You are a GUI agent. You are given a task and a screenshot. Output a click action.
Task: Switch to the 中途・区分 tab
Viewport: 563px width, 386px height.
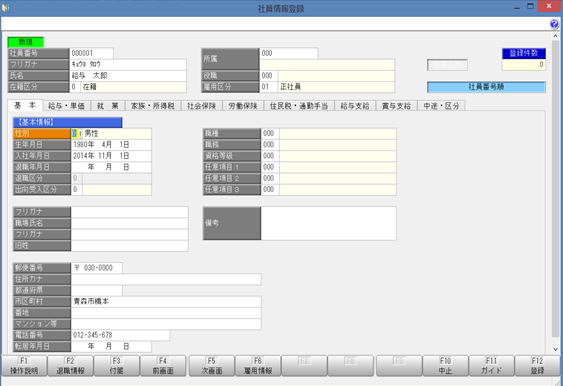pos(441,106)
